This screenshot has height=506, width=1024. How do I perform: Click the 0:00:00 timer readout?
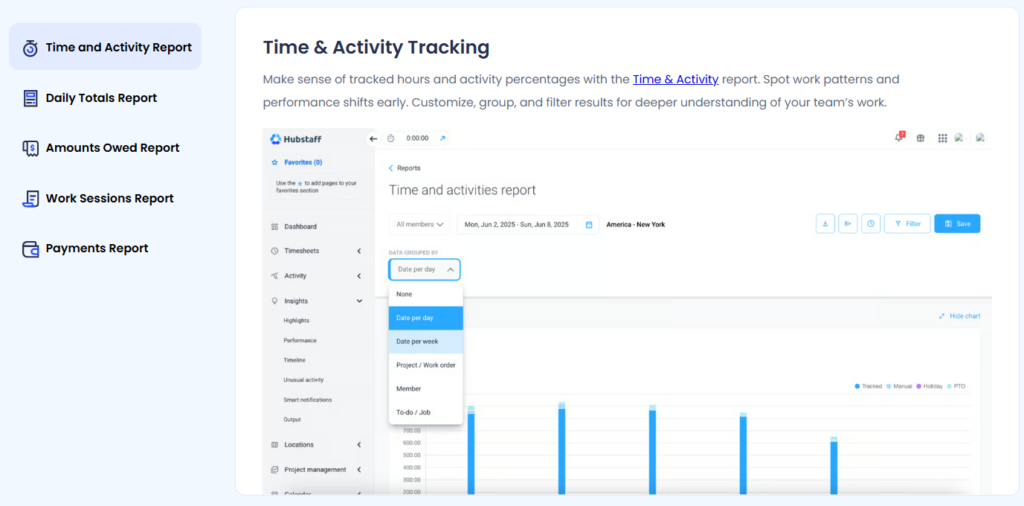(x=417, y=138)
